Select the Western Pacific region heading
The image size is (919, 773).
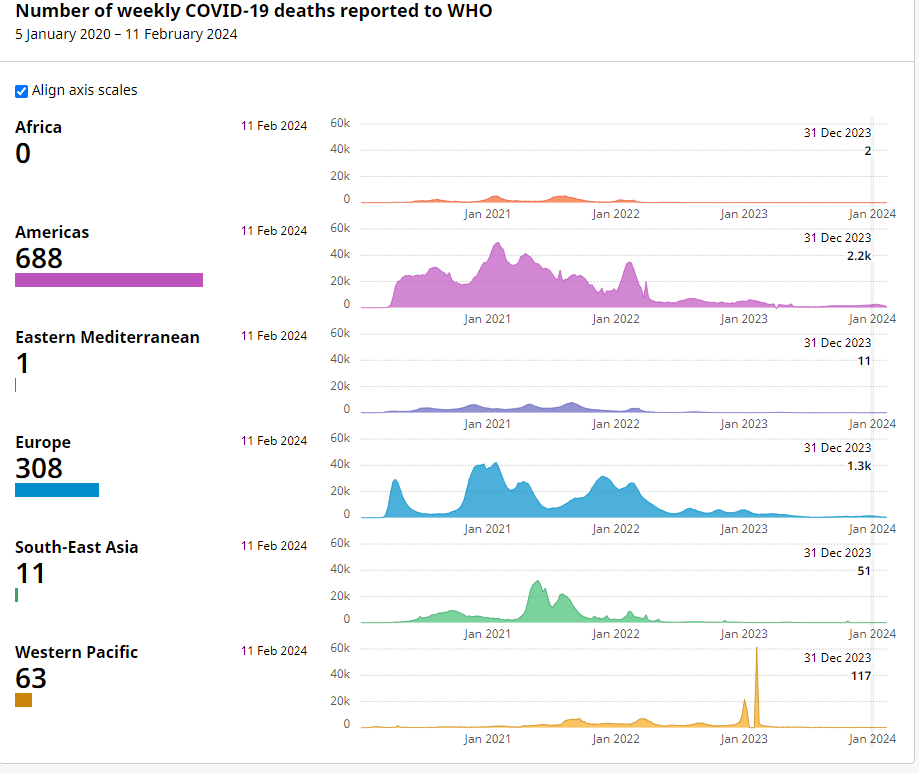tap(77, 652)
